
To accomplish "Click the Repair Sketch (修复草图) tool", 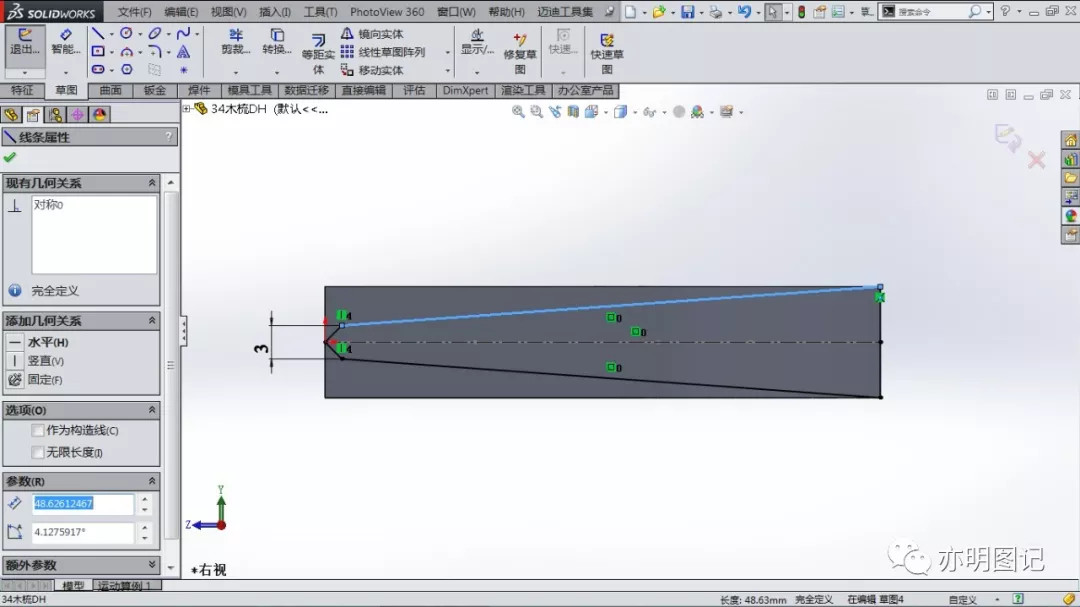I will coord(520,53).
